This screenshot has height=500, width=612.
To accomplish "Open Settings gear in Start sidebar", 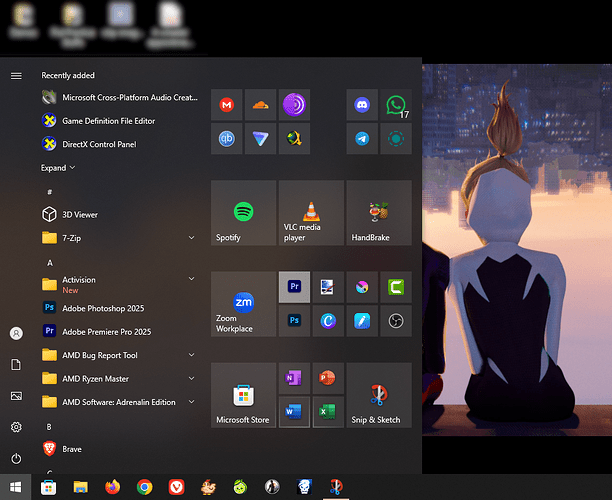I will coord(16,427).
